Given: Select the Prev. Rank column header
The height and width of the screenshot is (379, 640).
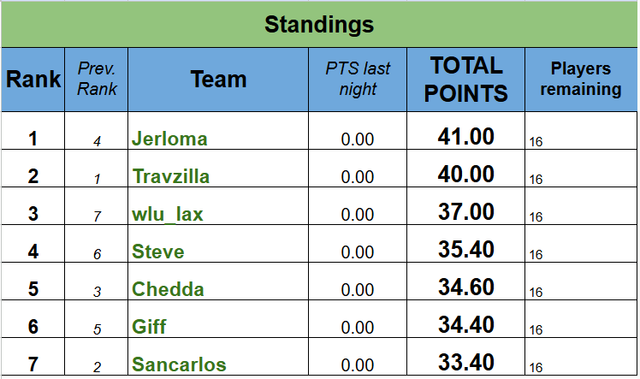Looking at the screenshot, I should point(96,79).
